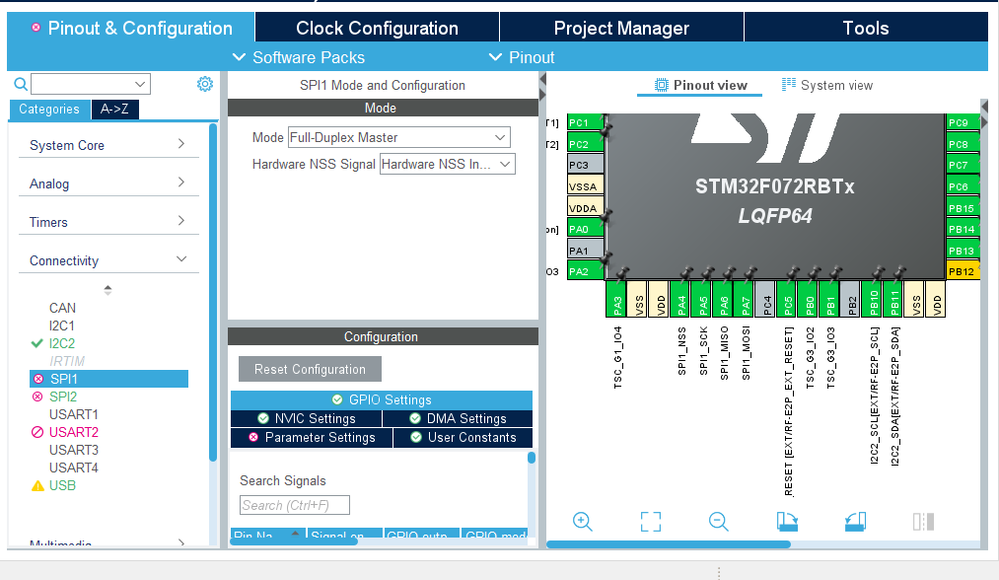The width and height of the screenshot is (999, 580).
Task: Select USART3 peripheral
Action: tap(74, 450)
